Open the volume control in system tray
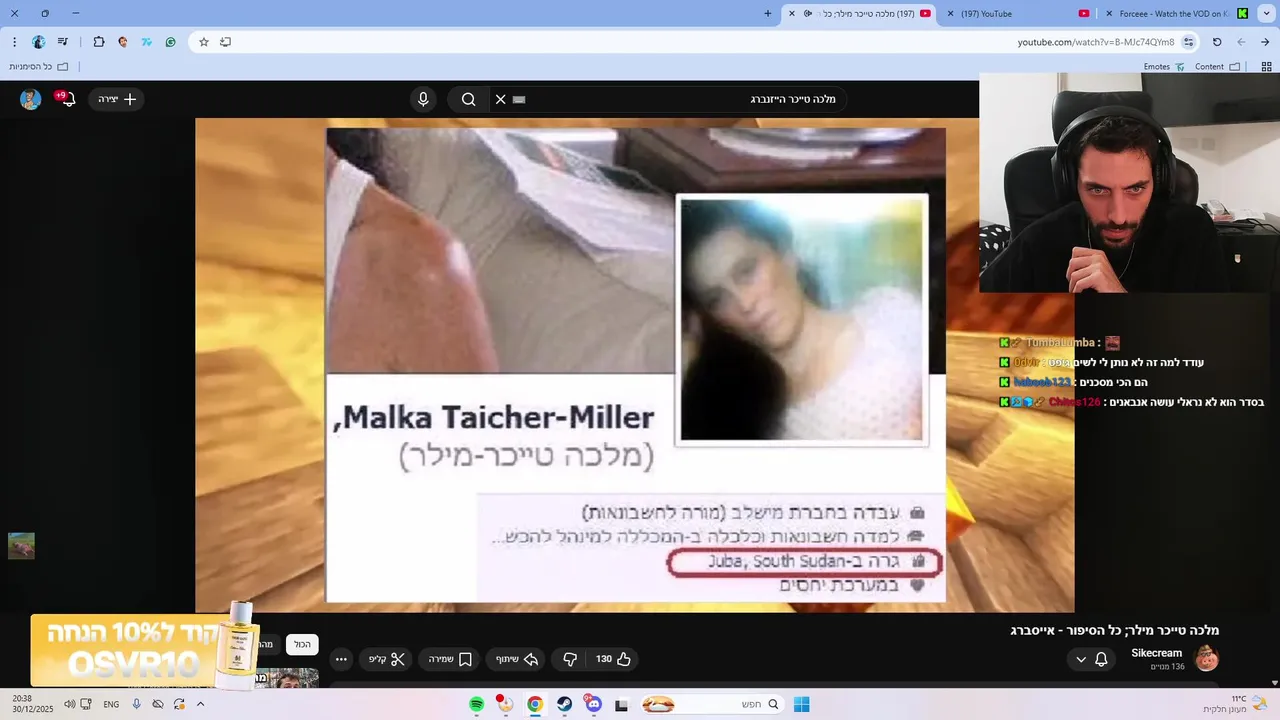Image resolution: width=1280 pixels, height=720 pixels. click(69, 704)
